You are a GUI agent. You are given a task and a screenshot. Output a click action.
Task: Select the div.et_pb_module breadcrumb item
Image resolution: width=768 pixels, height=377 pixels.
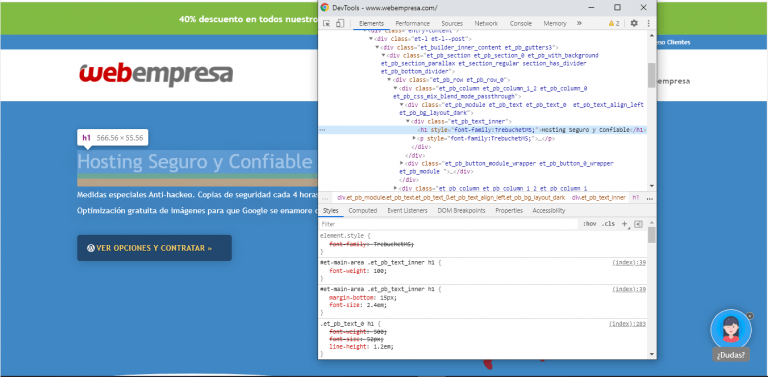pos(451,198)
